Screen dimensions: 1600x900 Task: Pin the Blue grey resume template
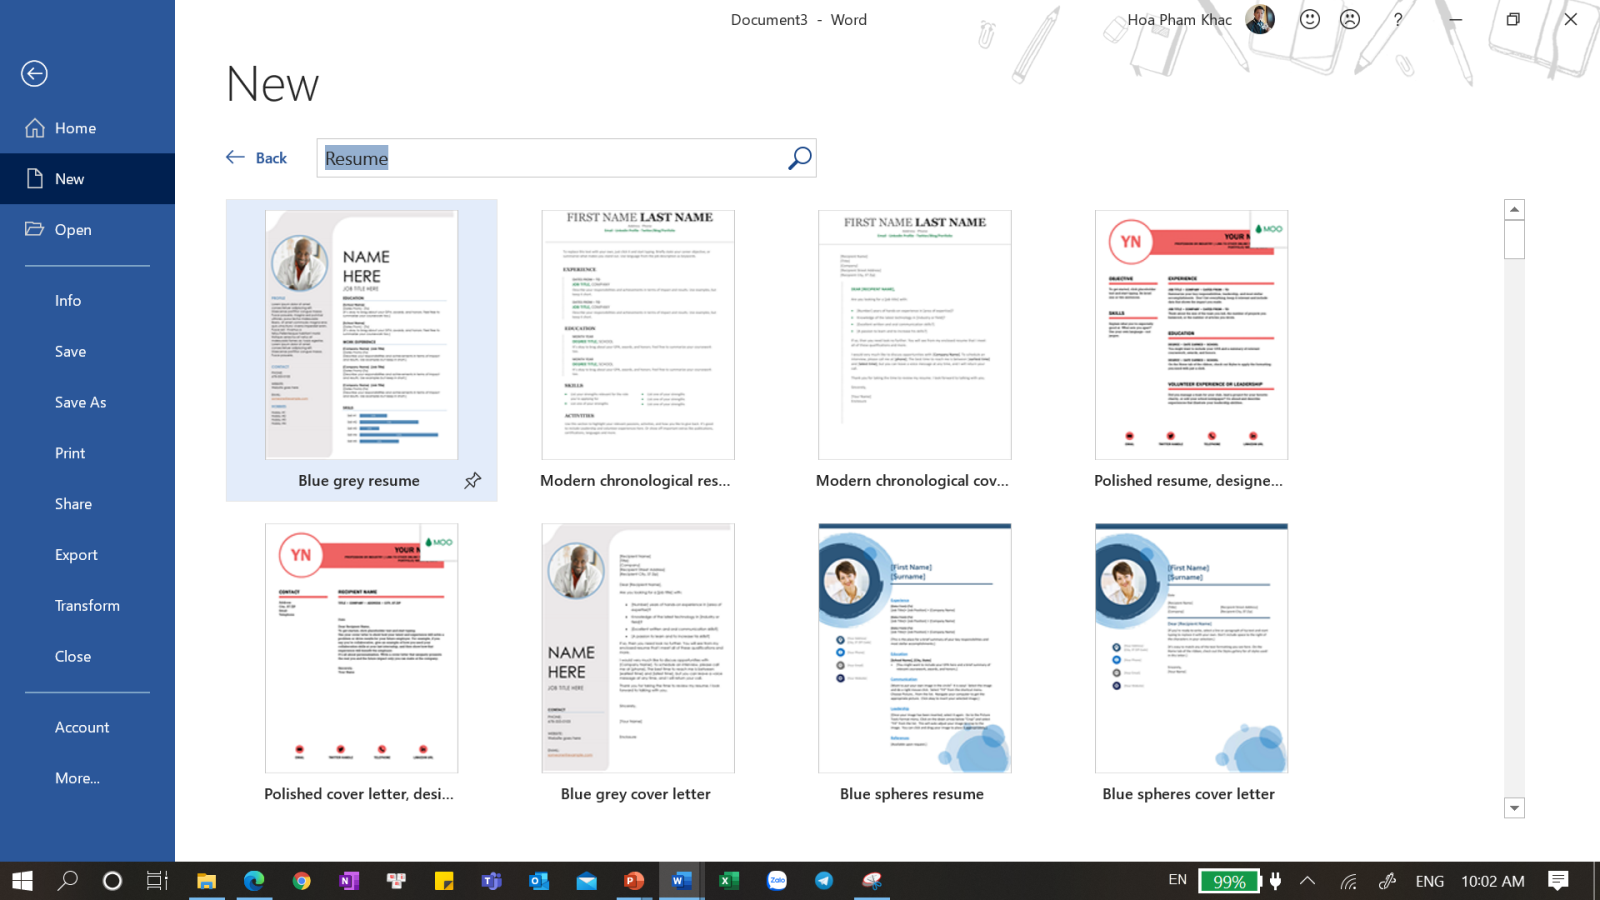473,481
